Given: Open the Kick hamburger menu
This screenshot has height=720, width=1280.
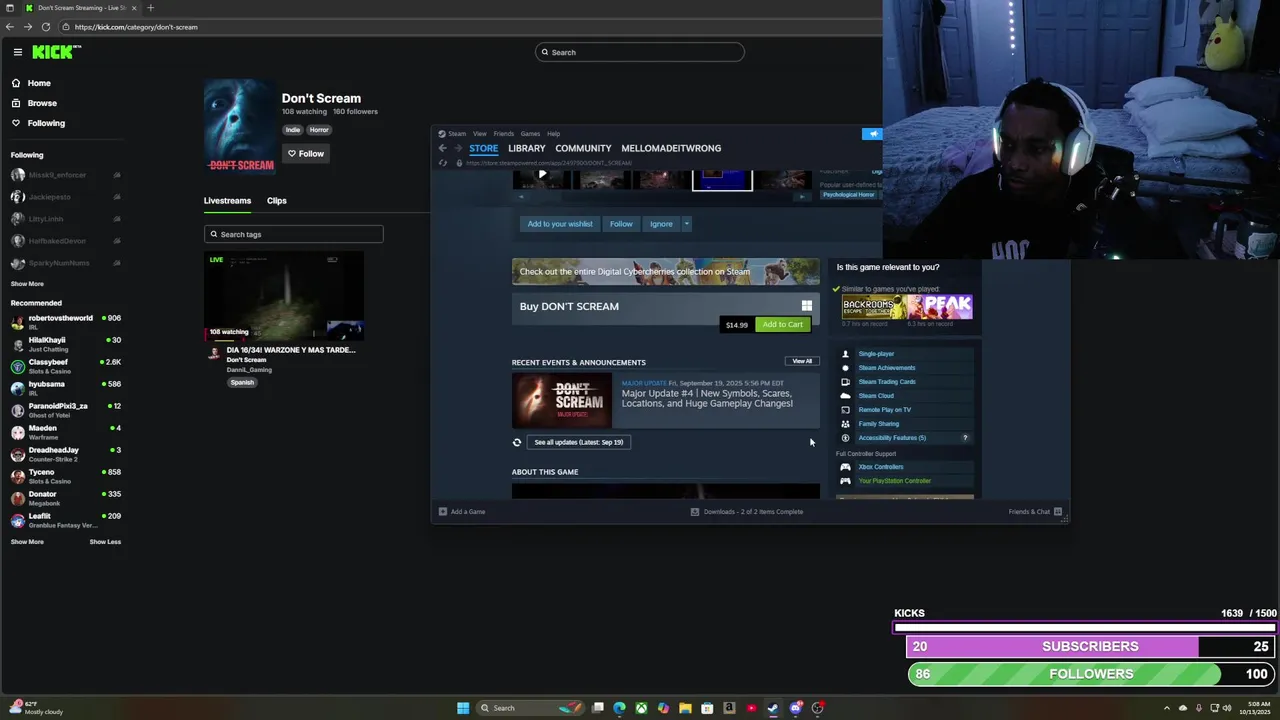Looking at the screenshot, I should pyautogui.click(x=17, y=52).
